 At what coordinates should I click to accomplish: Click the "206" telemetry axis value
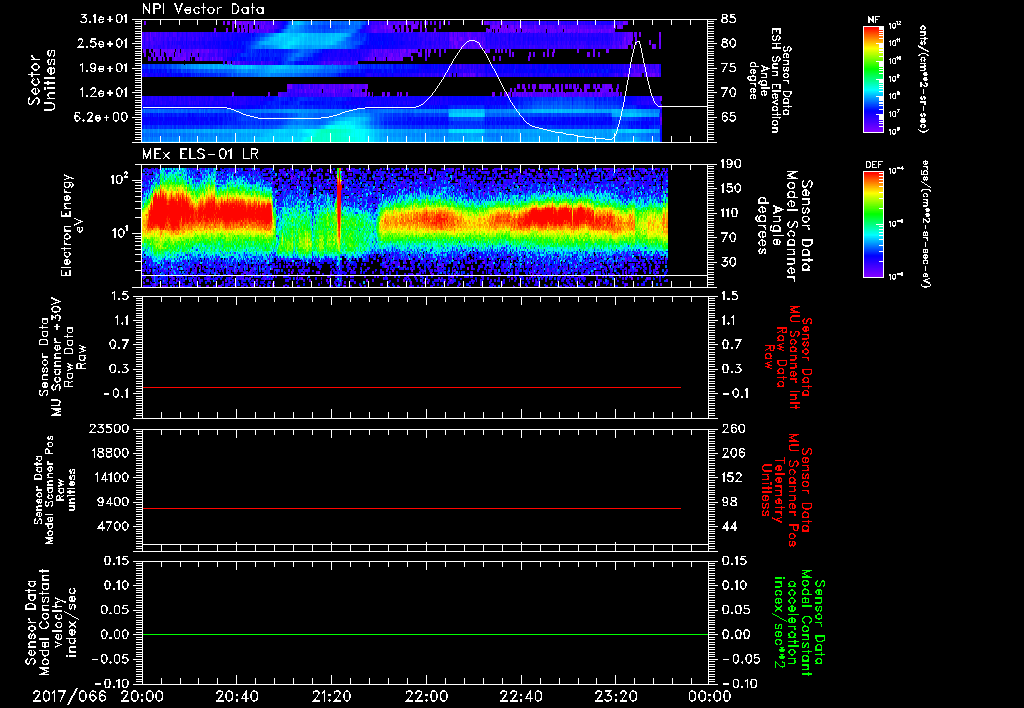[x=732, y=453]
